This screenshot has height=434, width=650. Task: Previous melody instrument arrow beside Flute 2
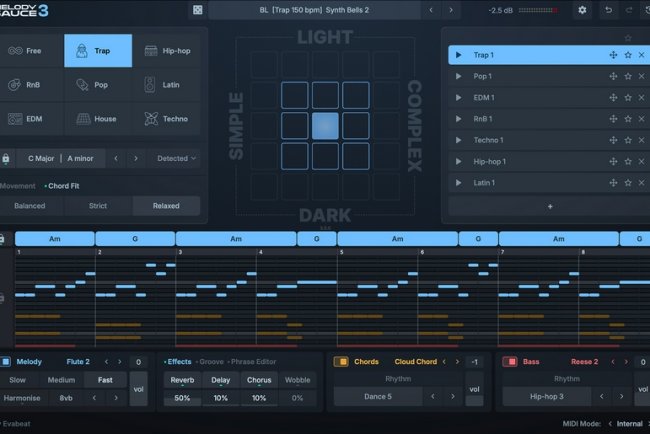[x=107, y=362]
